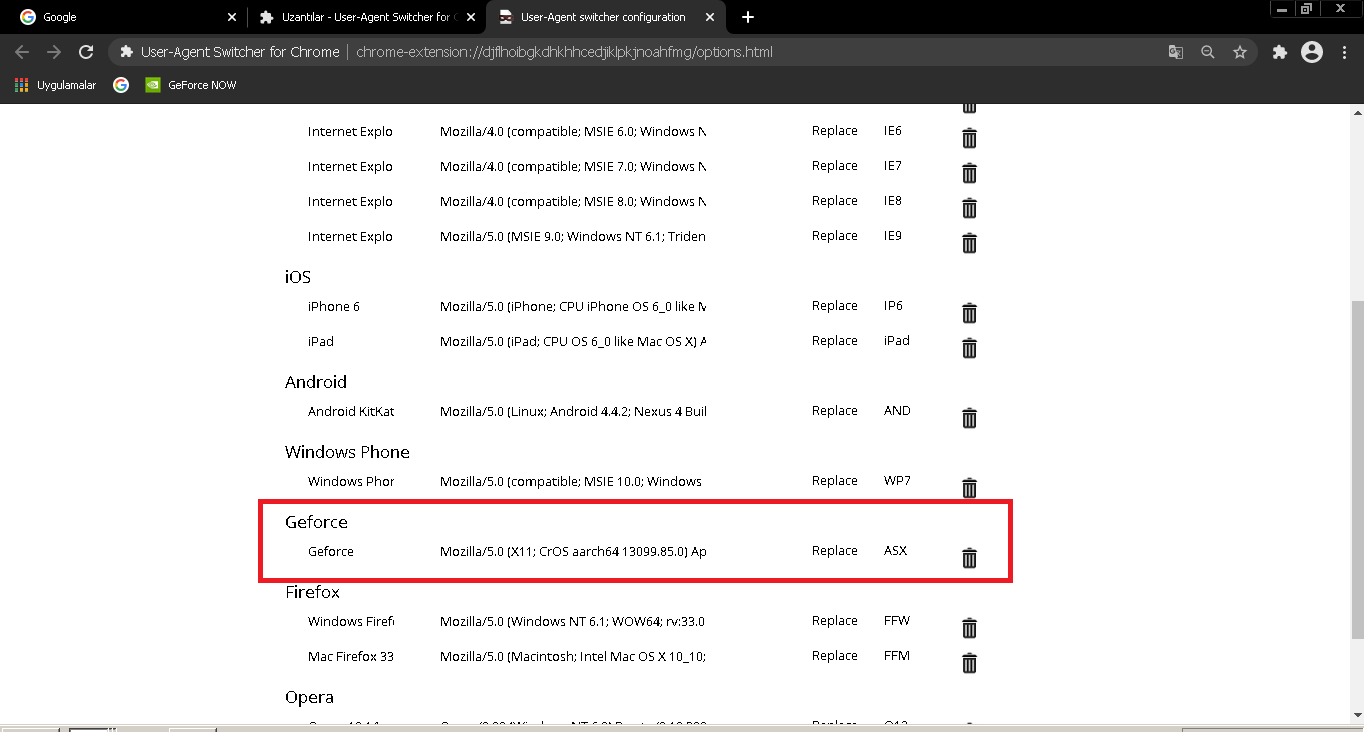
Task: Click the iOS group heading
Action: 298,277
